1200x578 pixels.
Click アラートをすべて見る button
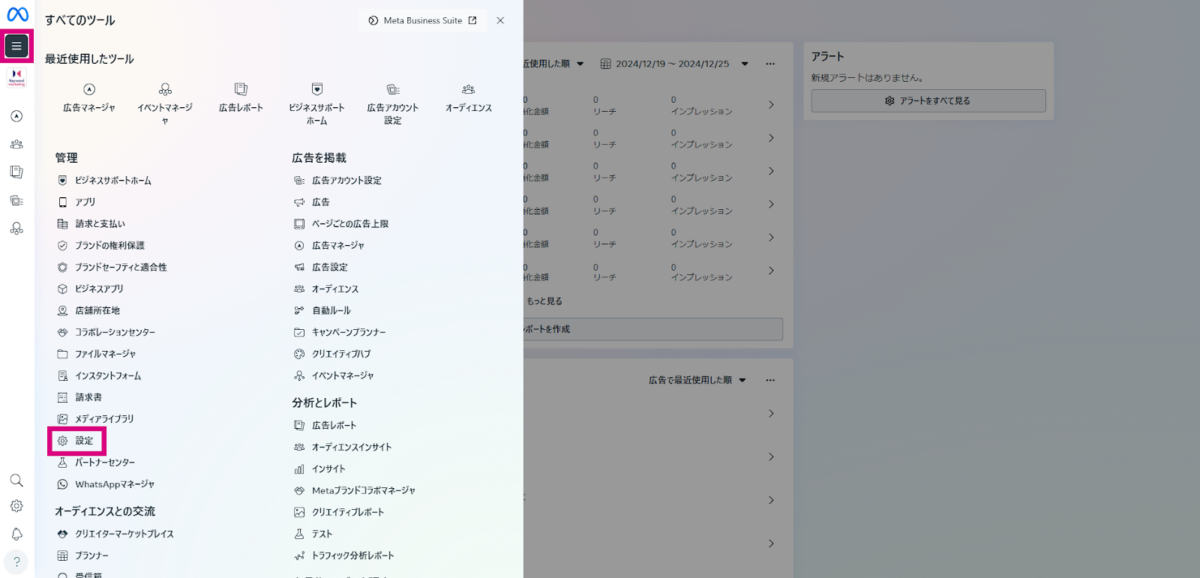click(x=928, y=101)
